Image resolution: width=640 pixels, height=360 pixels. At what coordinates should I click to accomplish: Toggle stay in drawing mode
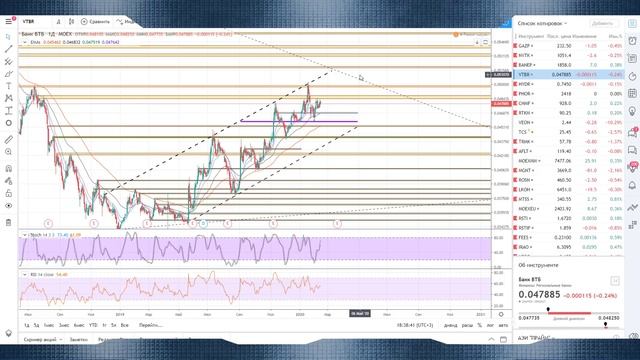tap(9, 181)
